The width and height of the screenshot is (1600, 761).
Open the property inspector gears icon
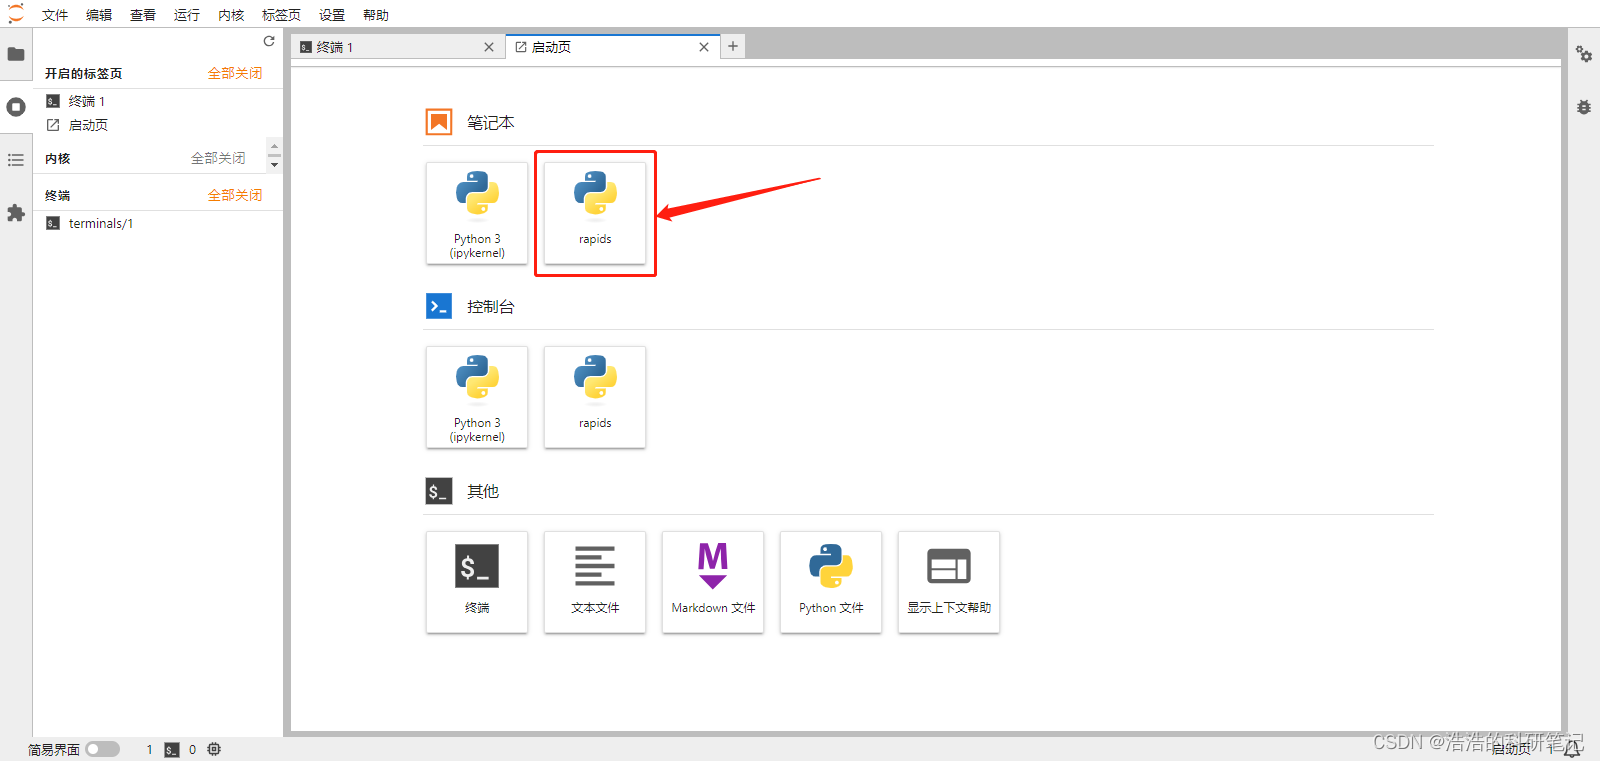pos(1584,54)
